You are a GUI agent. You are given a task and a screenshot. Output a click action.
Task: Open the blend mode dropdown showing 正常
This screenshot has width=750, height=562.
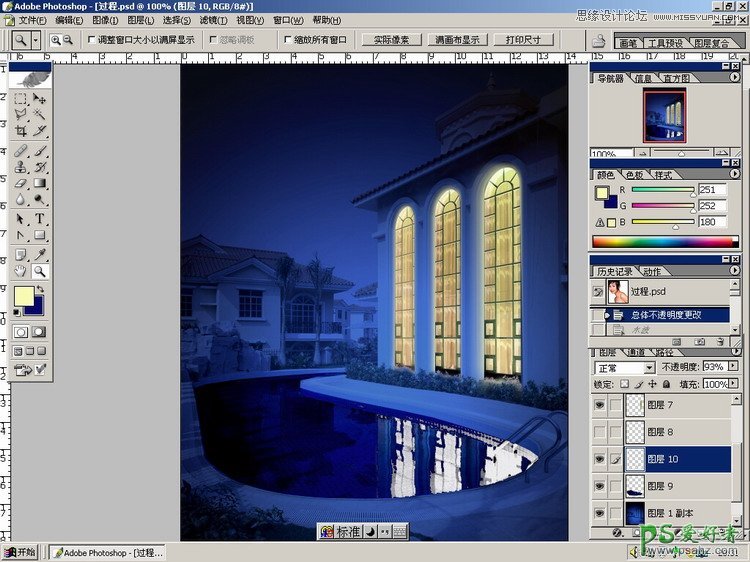(x=649, y=368)
